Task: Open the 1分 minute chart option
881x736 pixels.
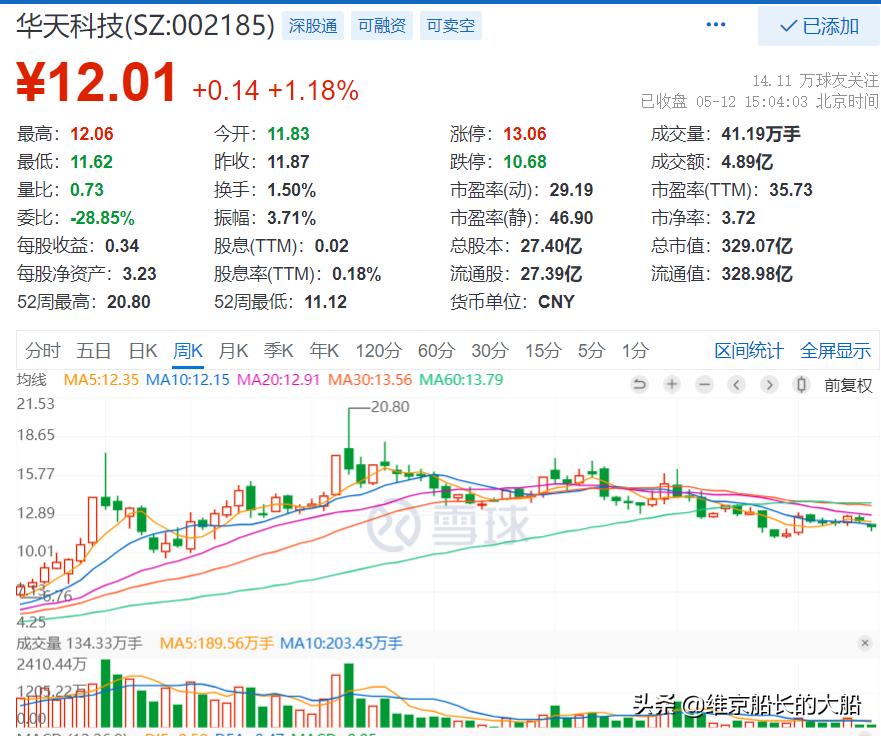Action: coord(633,351)
